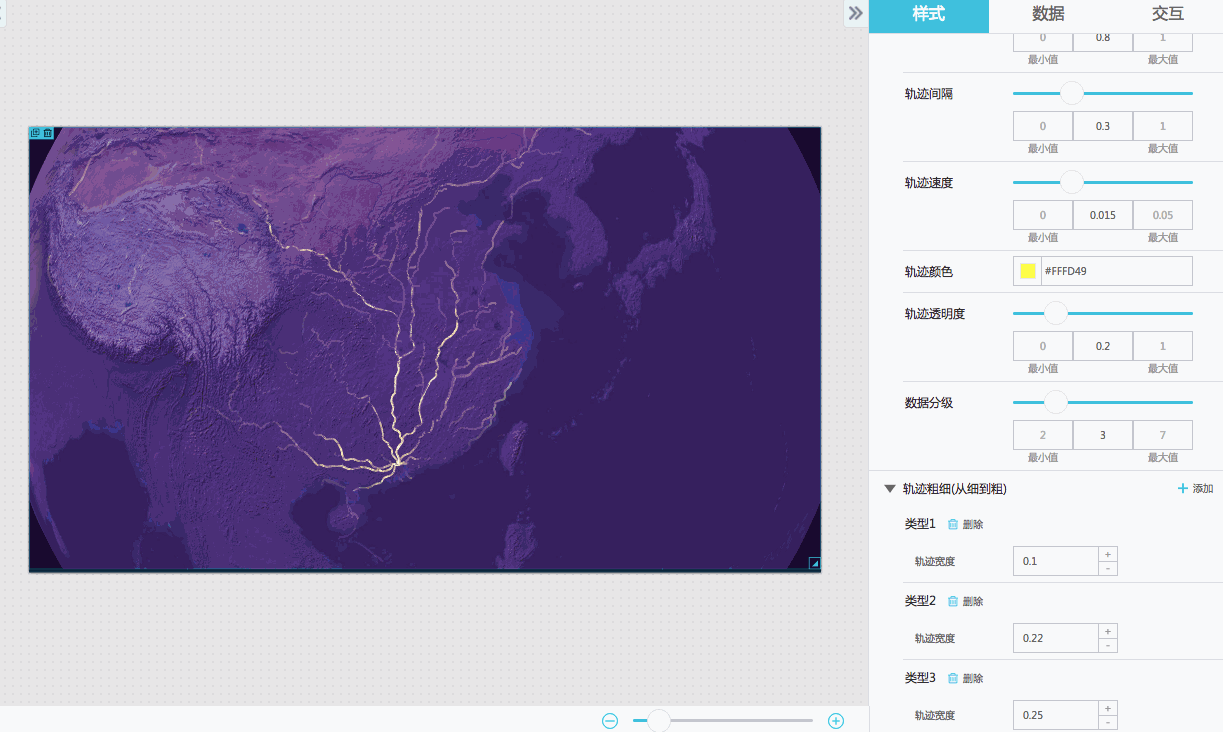Click the 轨迹速度 slider handle
Viewport: 1223px width, 732px height.
1072,182
